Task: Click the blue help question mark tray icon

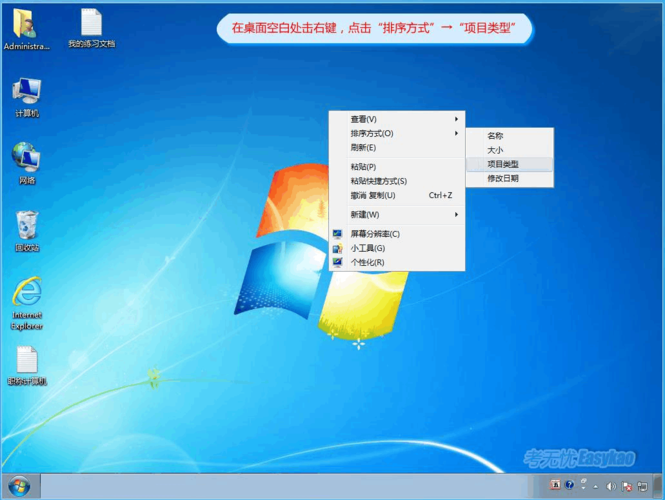Action: [570, 485]
